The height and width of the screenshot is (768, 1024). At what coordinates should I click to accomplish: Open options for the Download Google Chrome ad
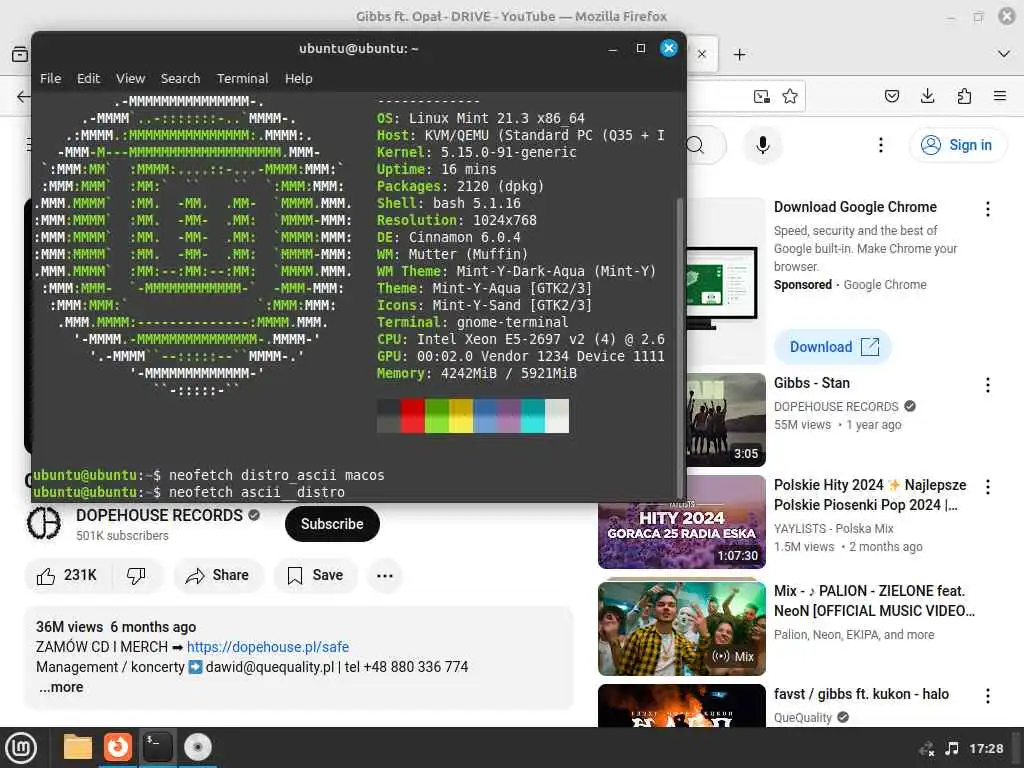(987, 209)
